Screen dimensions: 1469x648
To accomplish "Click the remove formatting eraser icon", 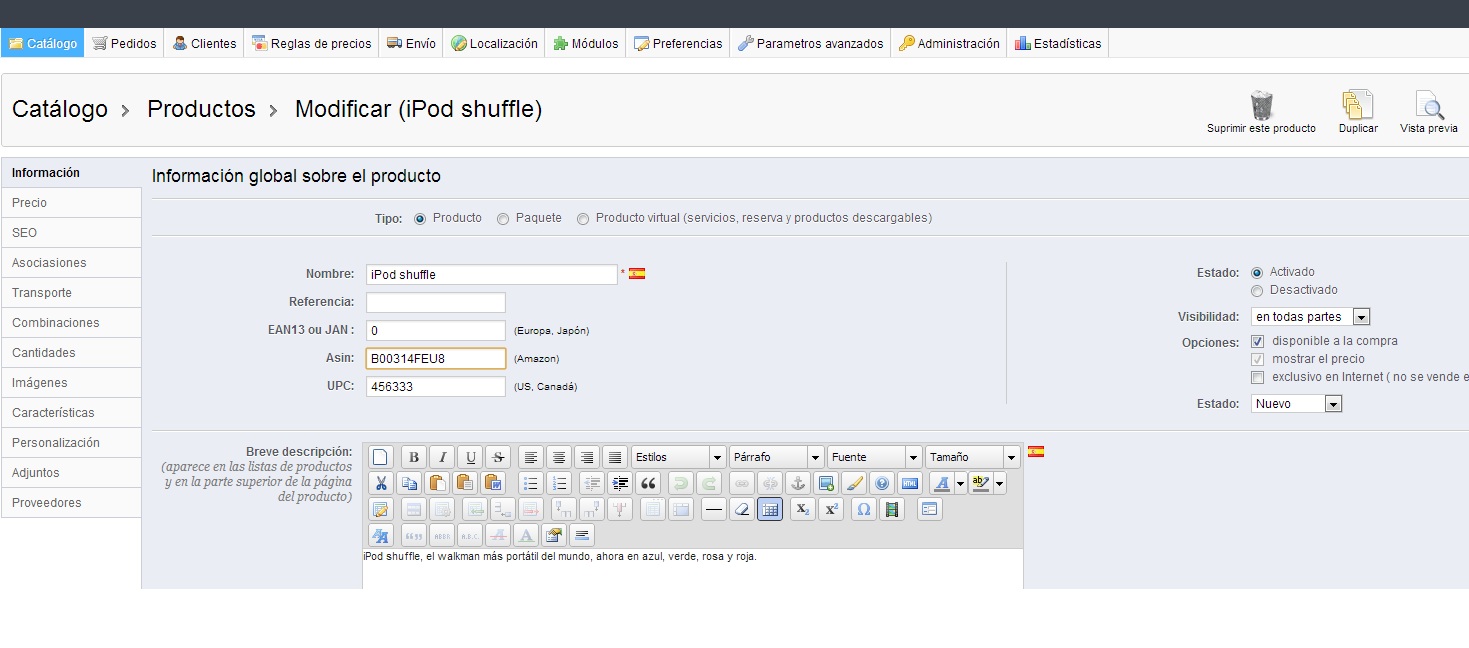I will [x=741, y=509].
